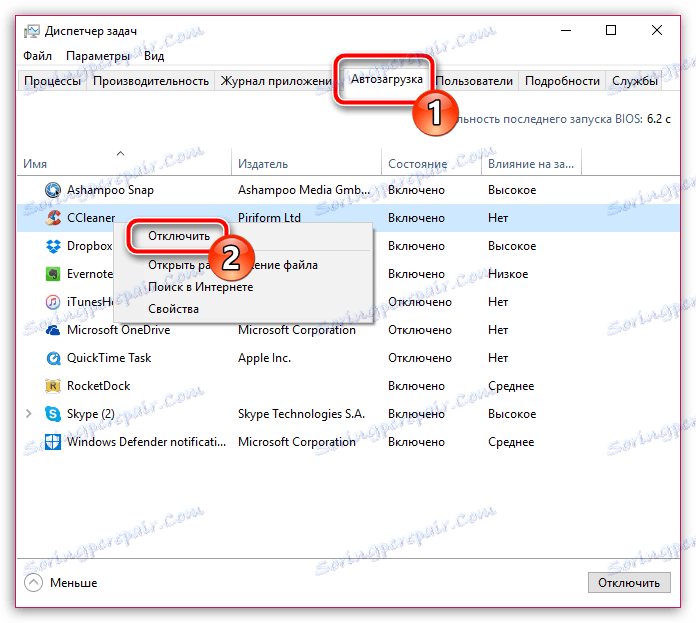This screenshot has width=696, height=623.
Task: Click the Apple Inc. publisher cell
Action: pos(264,358)
